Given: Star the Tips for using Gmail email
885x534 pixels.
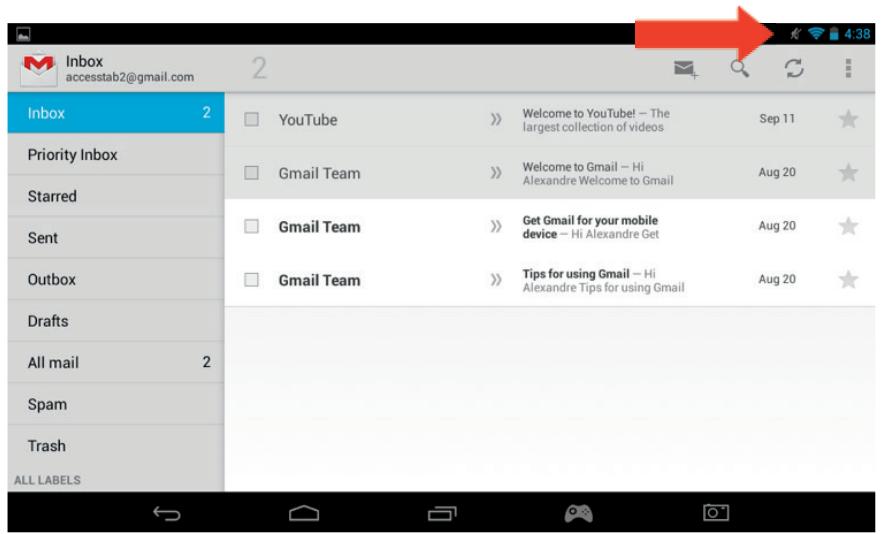Looking at the screenshot, I should pos(848,279).
